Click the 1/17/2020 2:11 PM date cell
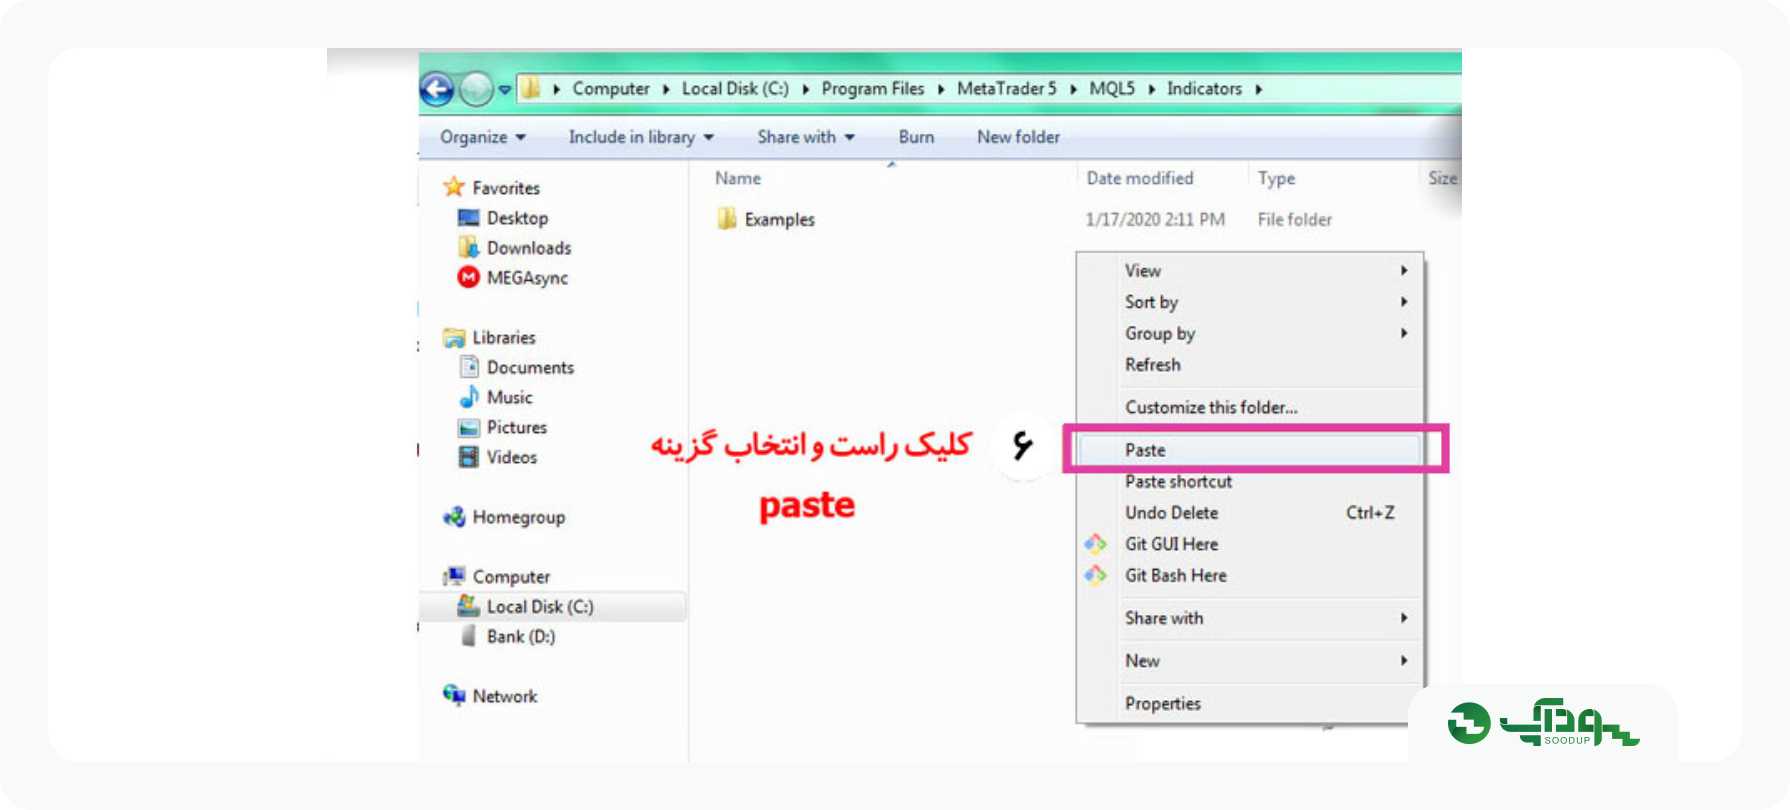This screenshot has height=810, width=1790. coord(1155,219)
